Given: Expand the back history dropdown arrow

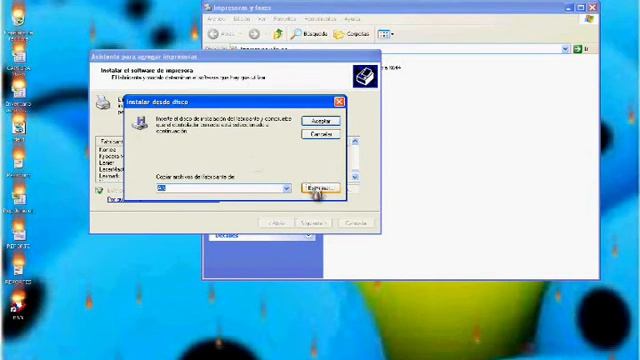Looking at the screenshot, I should (x=240, y=34).
